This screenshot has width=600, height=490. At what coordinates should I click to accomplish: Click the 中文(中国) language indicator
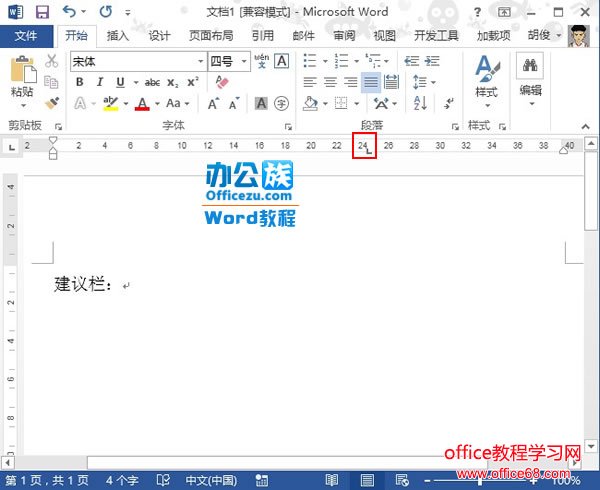pos(211,480)
